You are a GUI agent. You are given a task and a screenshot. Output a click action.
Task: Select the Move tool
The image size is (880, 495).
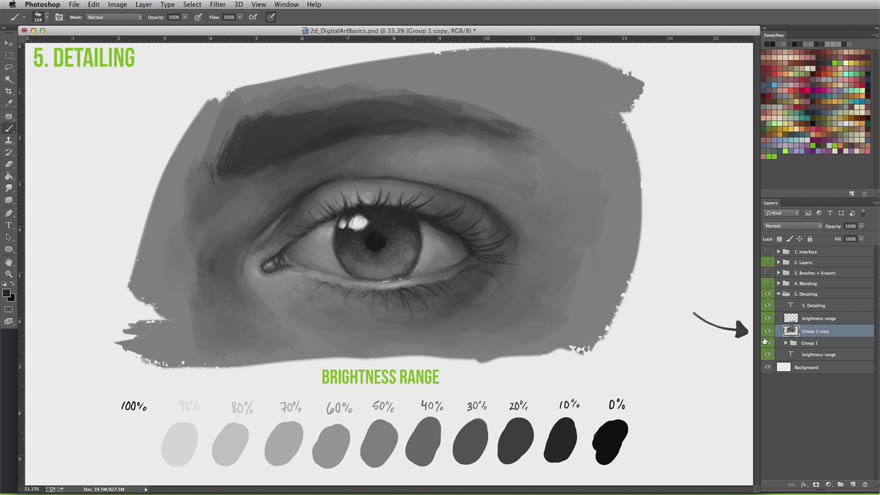[x=8, y=43]
